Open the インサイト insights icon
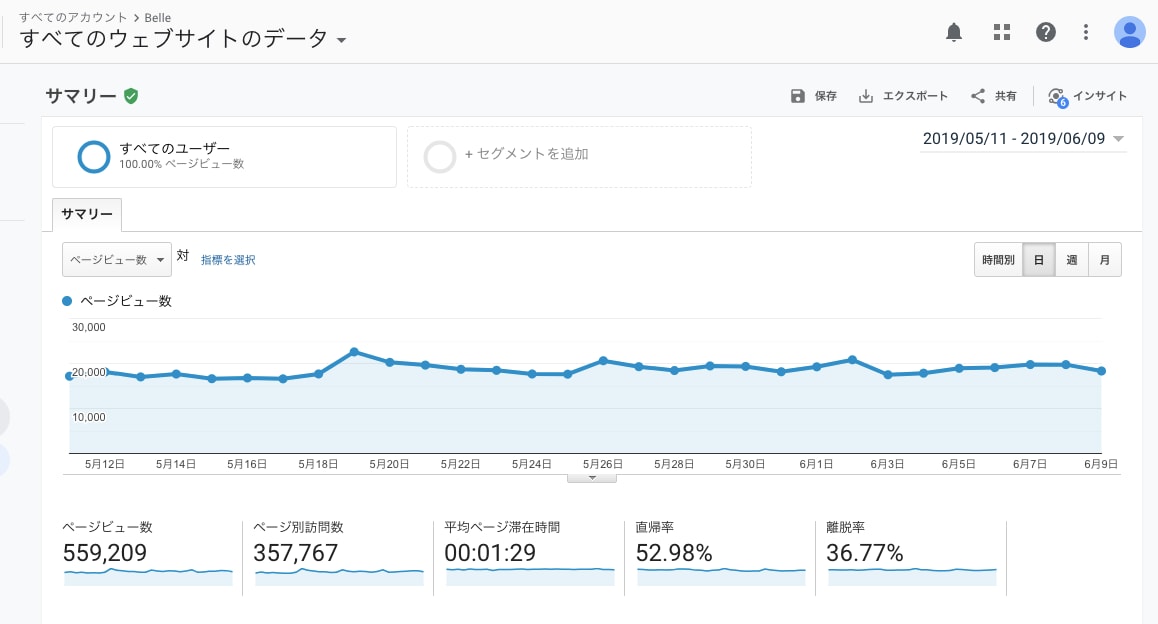The width and height of the screenshot is (1158, 624). 1058,97
